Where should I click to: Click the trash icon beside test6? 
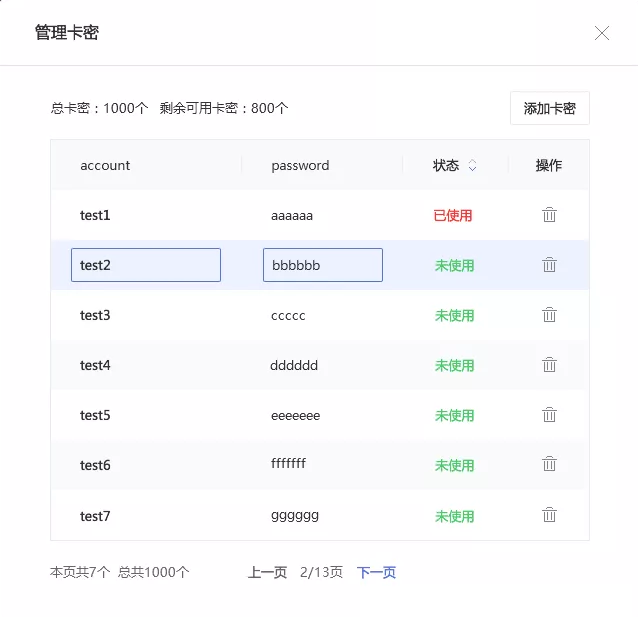click(x=549, y=464)
